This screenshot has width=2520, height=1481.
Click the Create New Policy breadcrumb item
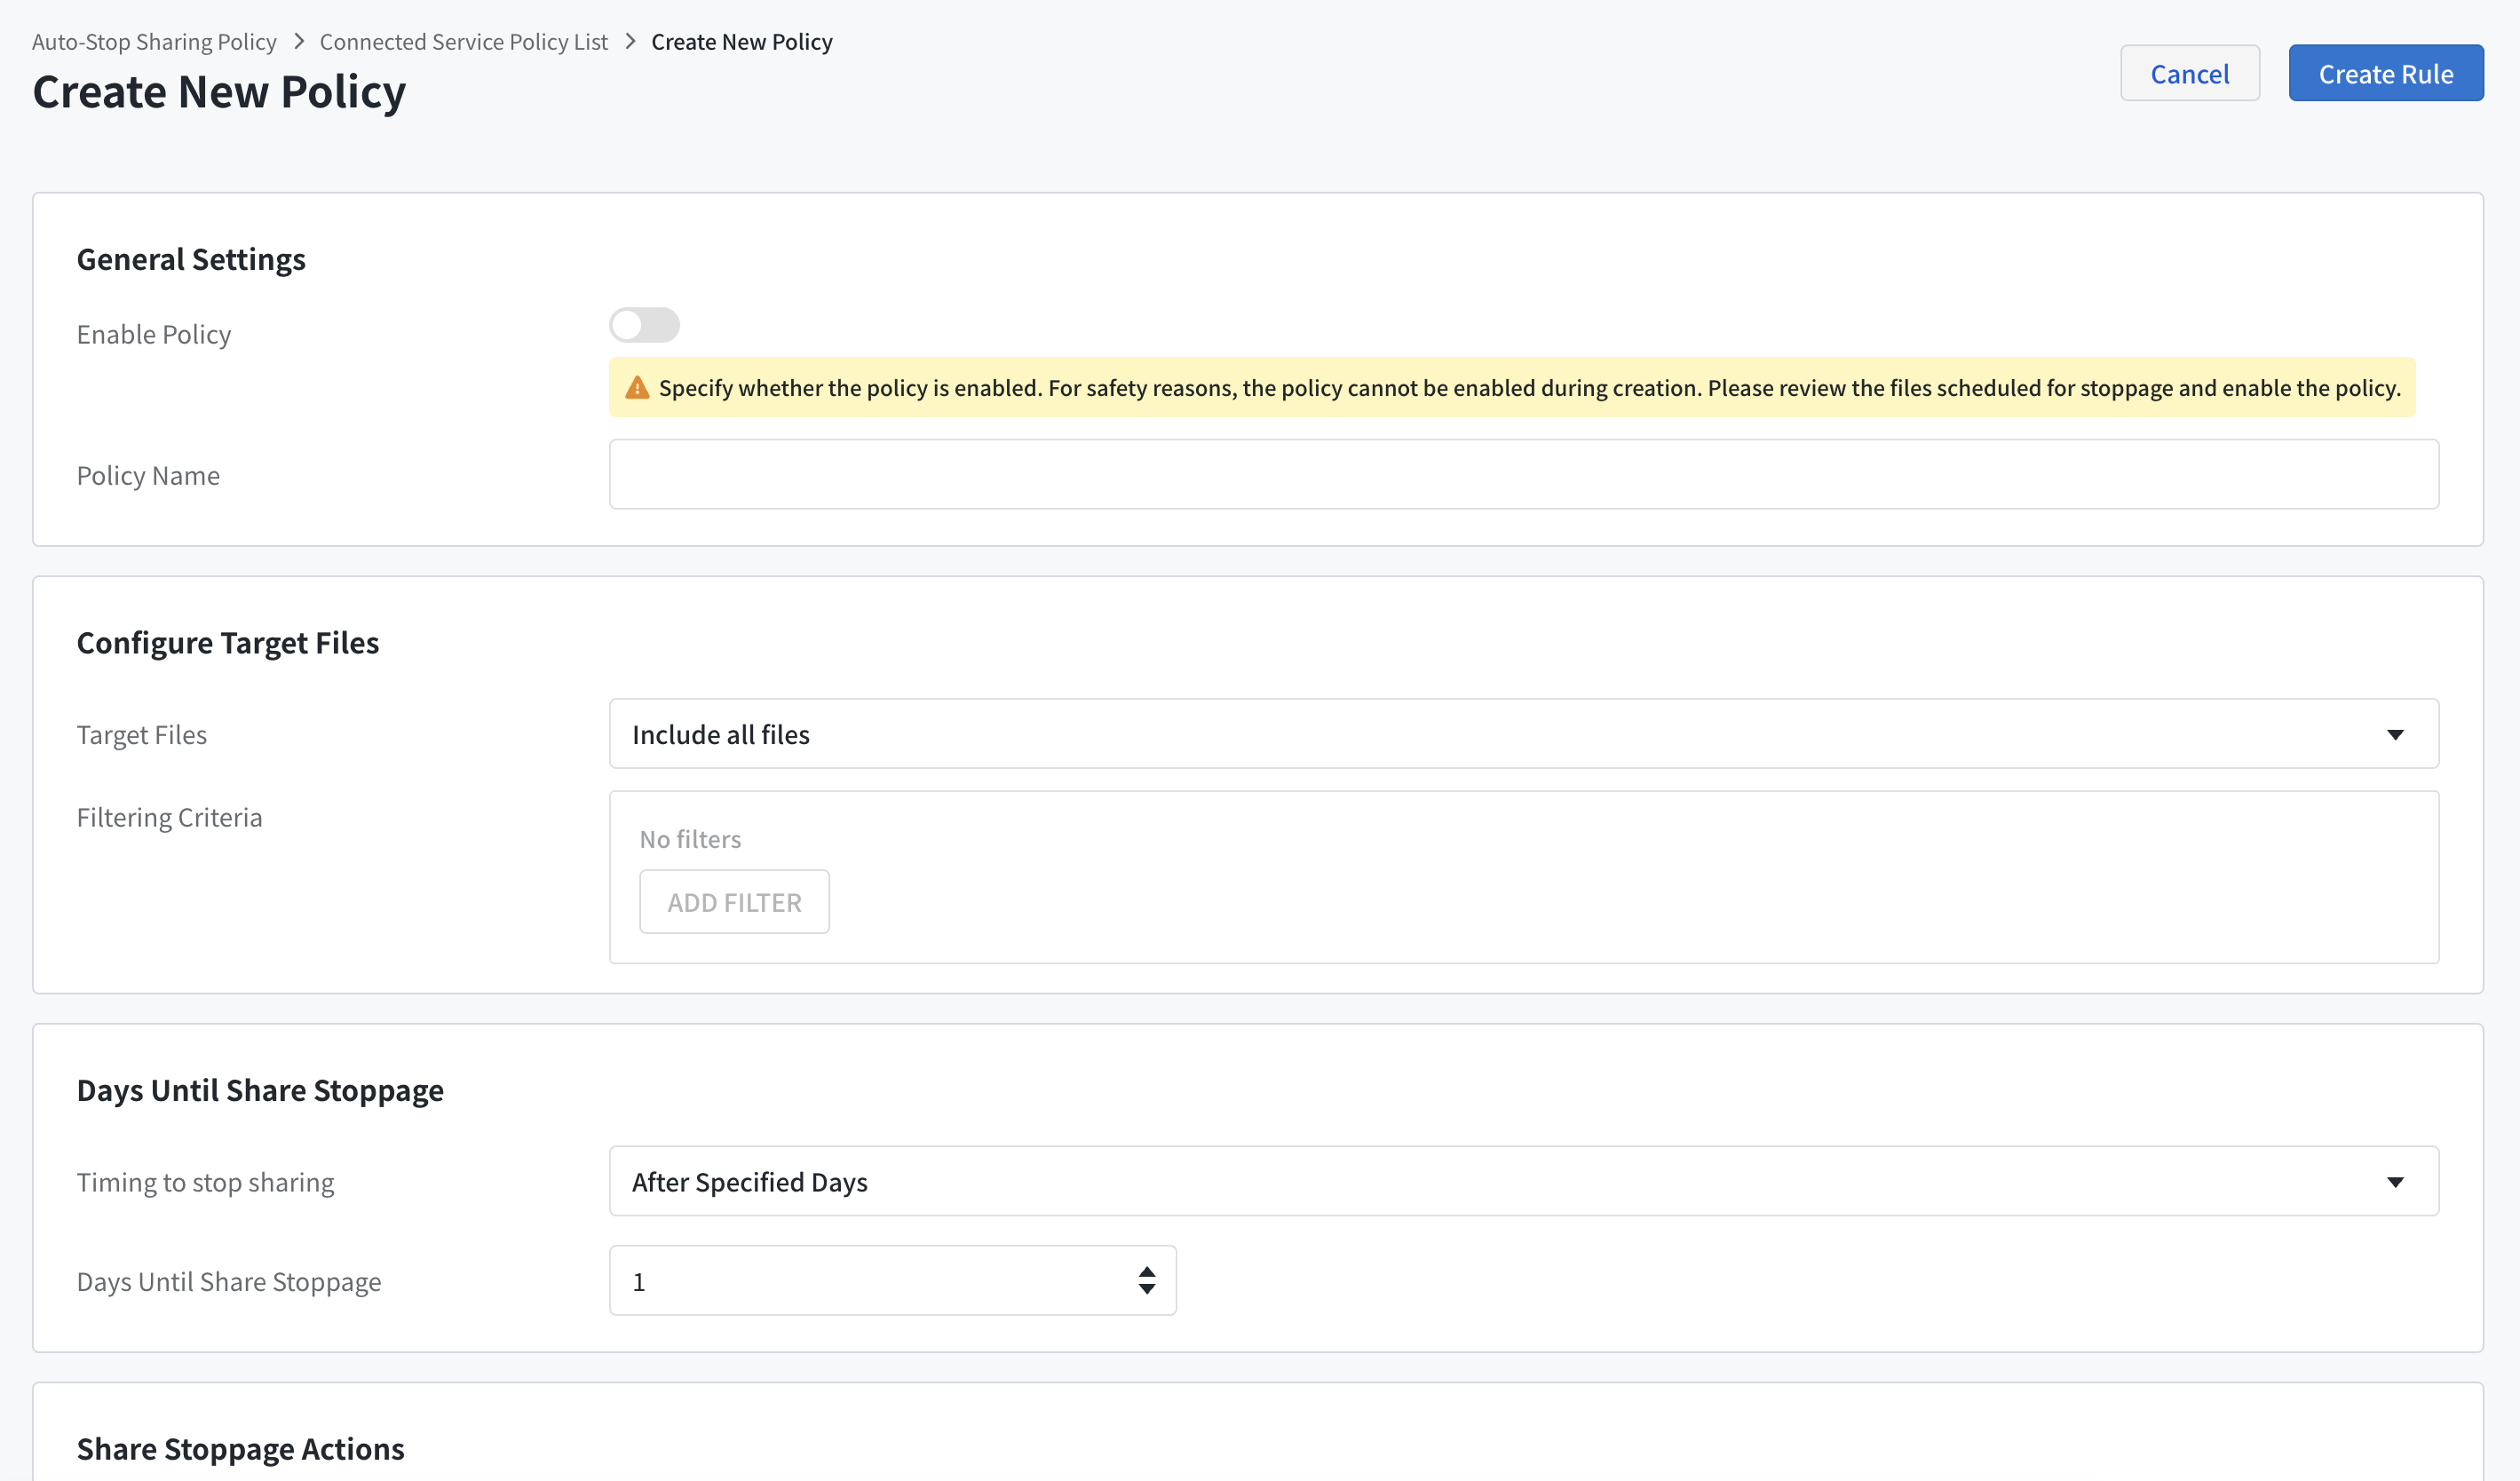pos(742,42)
